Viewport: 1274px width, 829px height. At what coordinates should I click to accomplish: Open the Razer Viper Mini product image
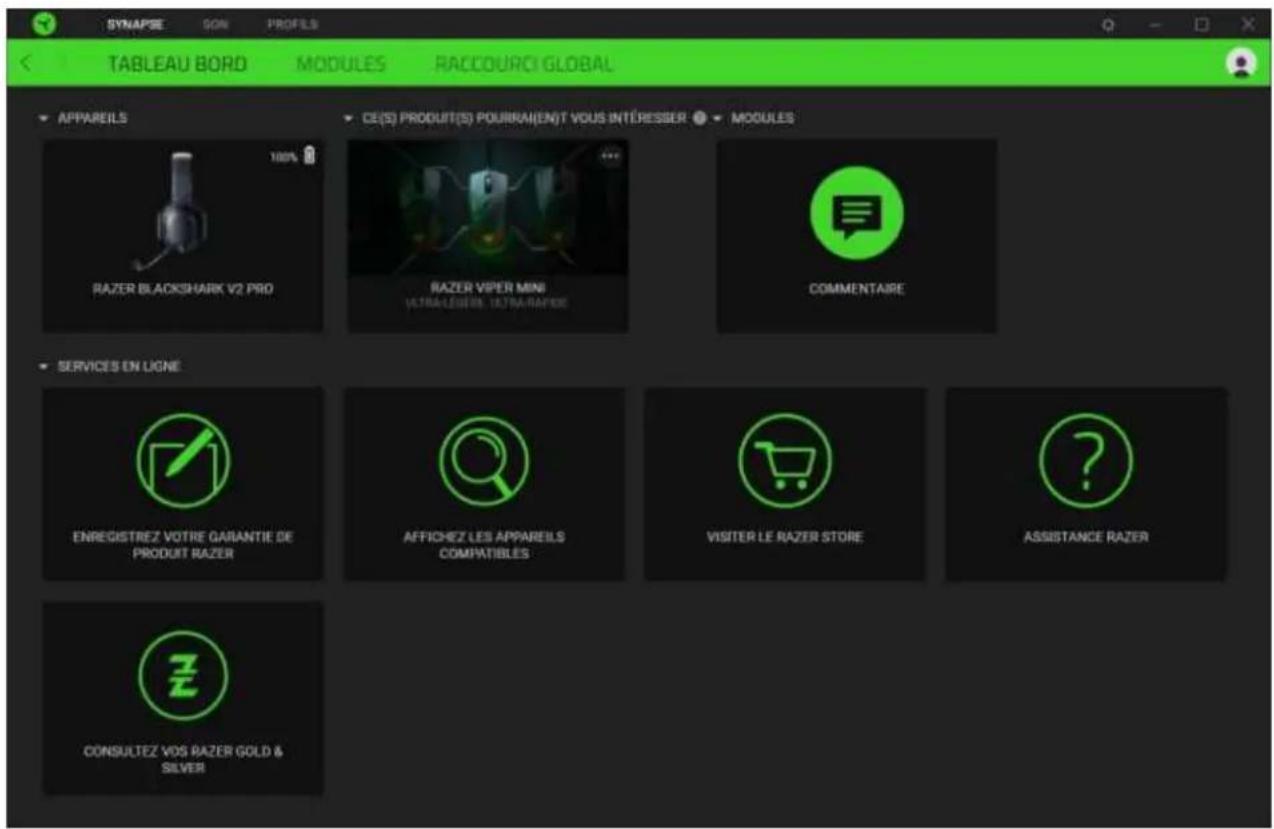tap(488, 207)
